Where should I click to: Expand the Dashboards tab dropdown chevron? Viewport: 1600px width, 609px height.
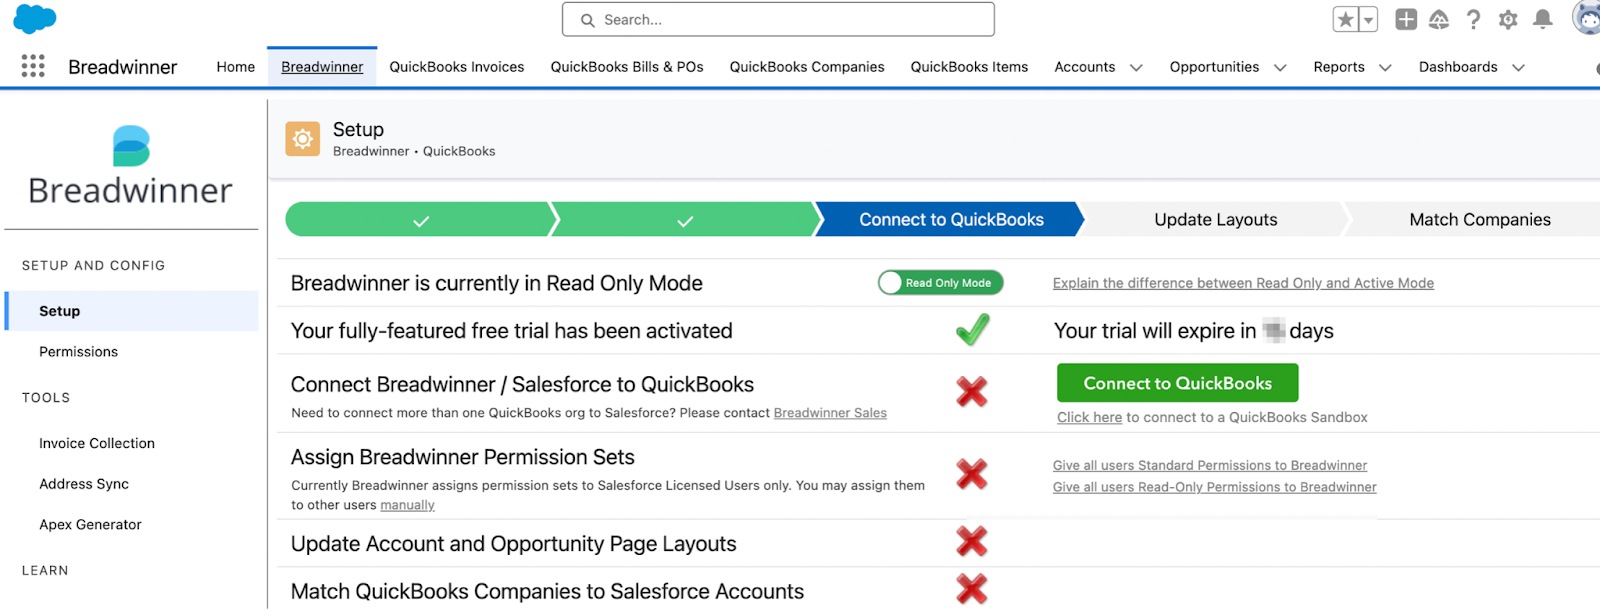click(x=1518, y=67)
